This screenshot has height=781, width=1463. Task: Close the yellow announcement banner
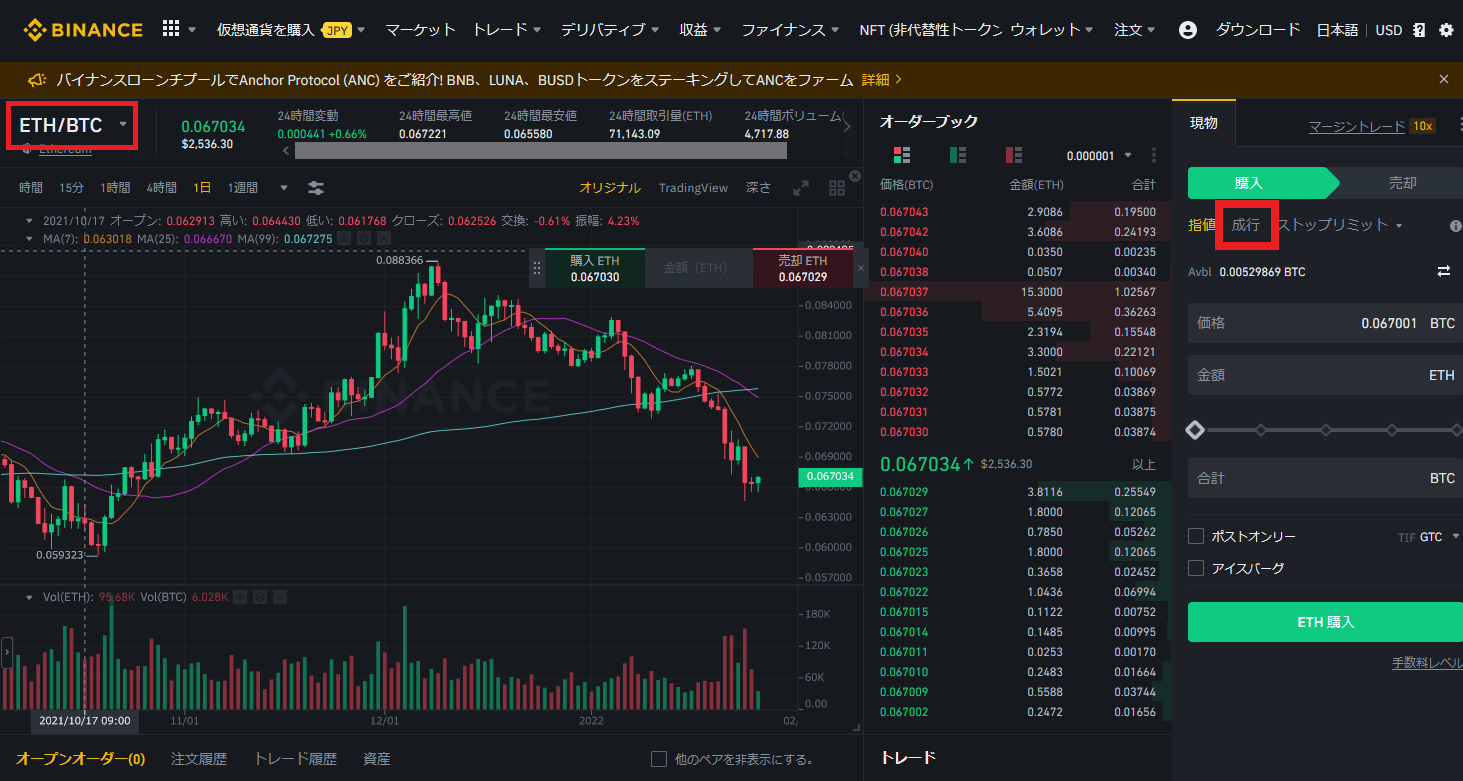(x=1443, y=79)
